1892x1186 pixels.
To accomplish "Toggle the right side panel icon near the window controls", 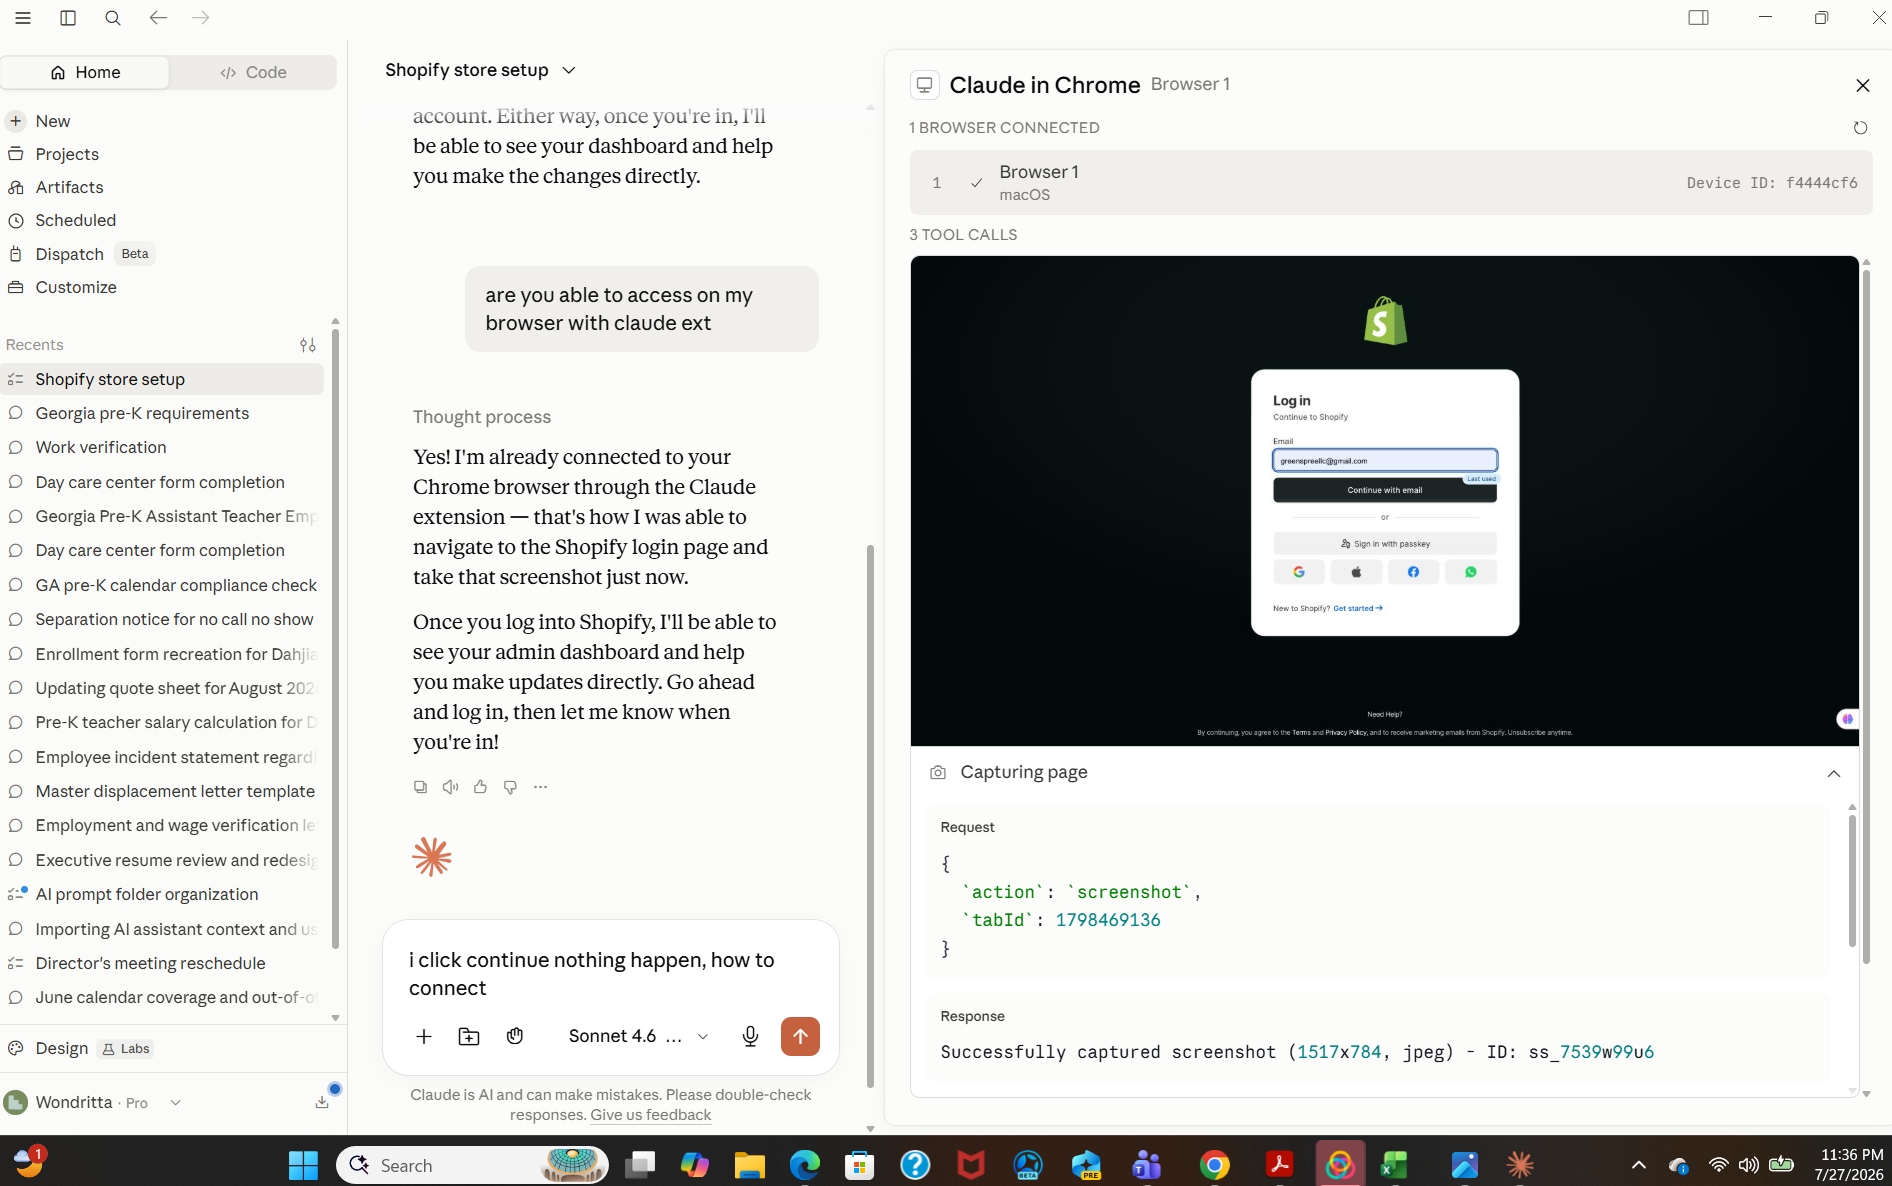I will pos(1698,18).
